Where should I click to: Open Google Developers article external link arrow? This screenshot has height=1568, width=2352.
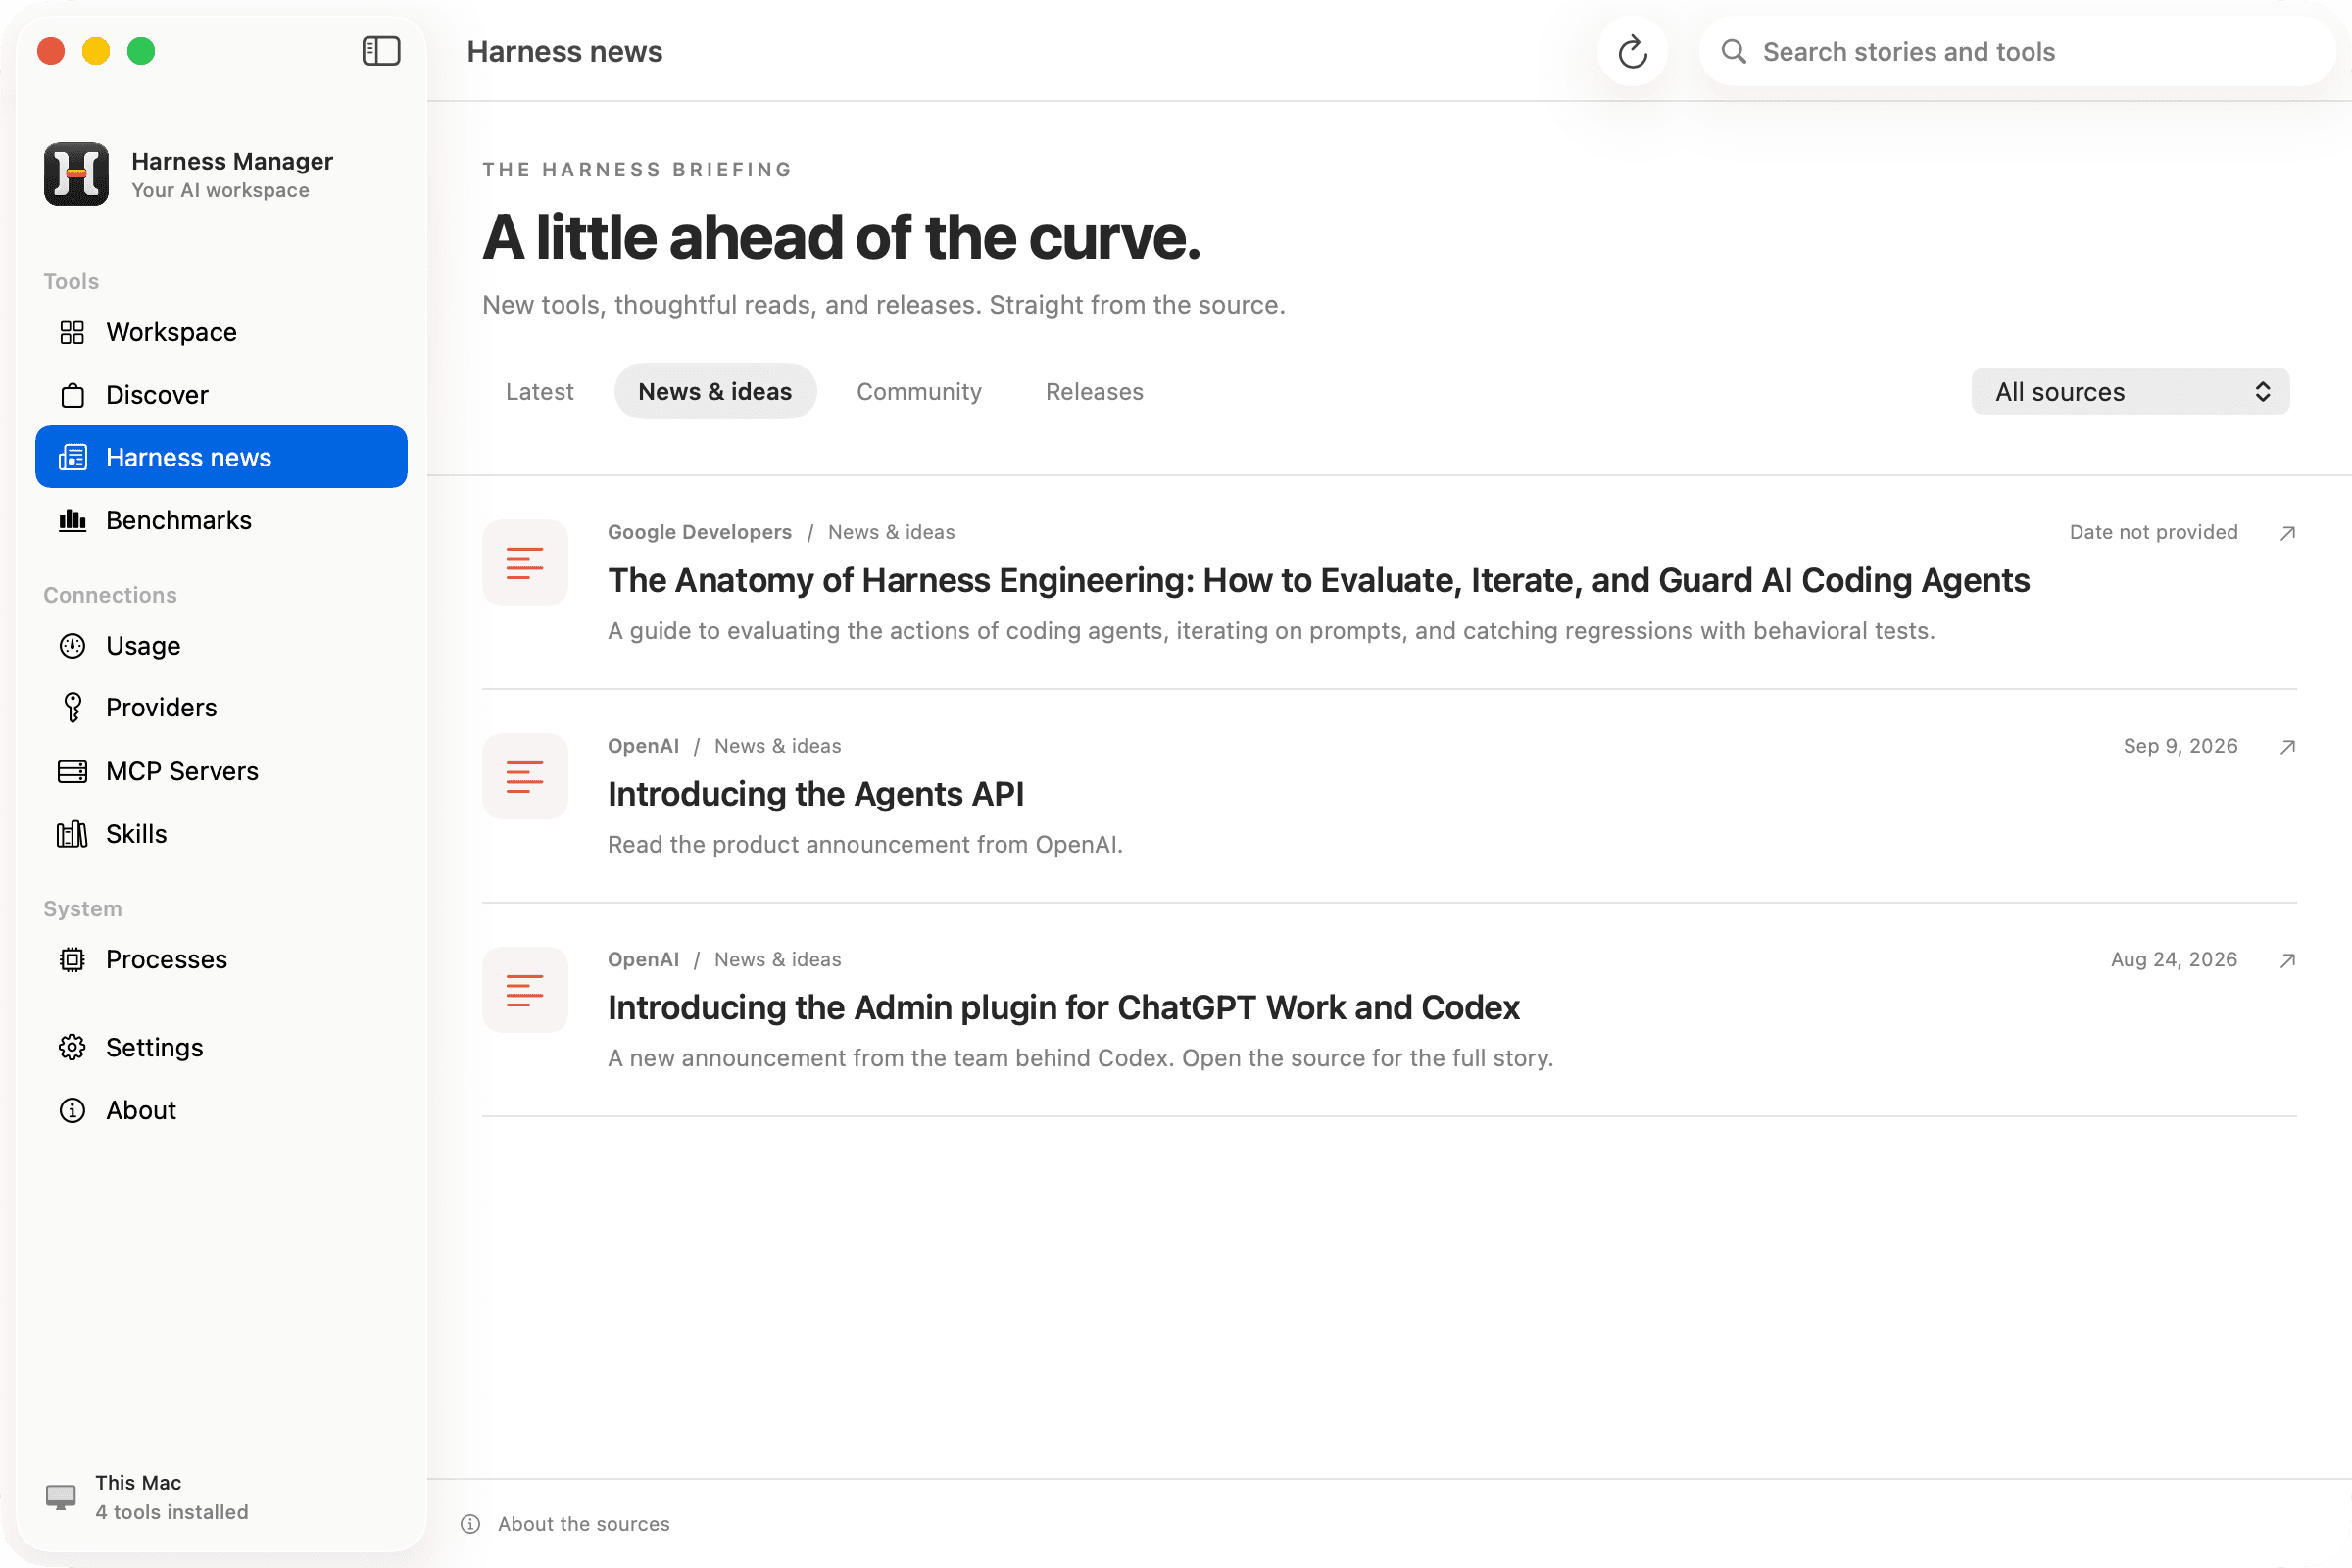(2286, 533)
